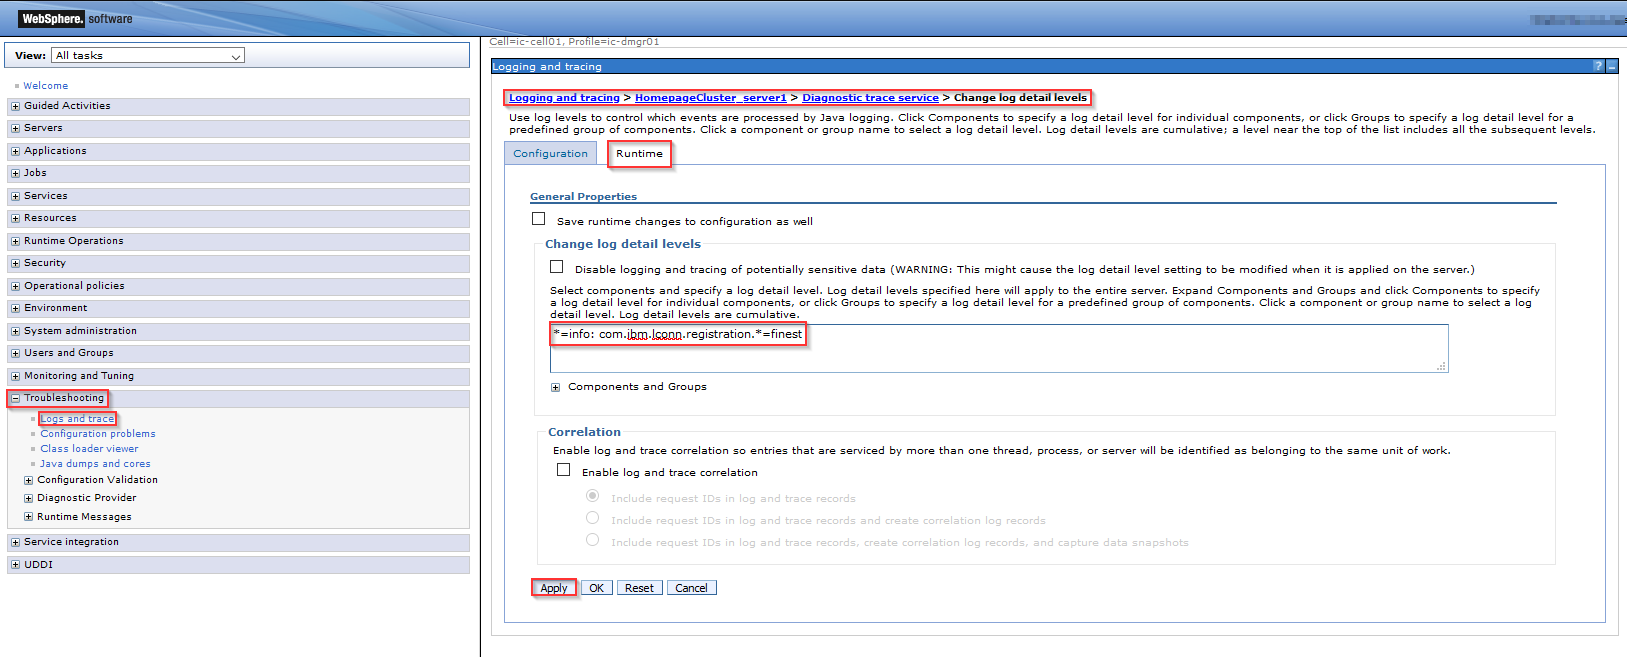1627x657 pixels.
Task: Expand Runtime Messages tree node
Action: point(29,517)
